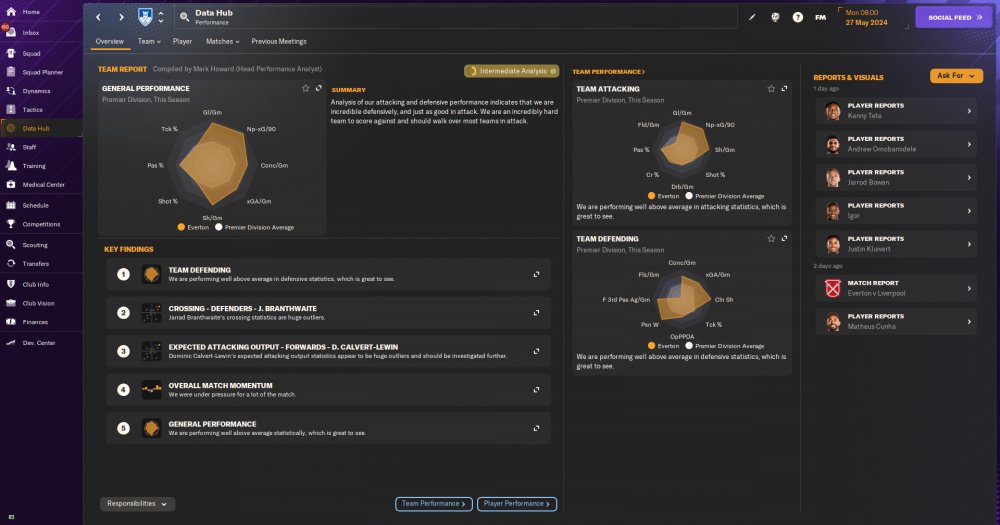Click the Team Performance button
The width and height of the screenshot is (1000, 525).
point(434,504)
